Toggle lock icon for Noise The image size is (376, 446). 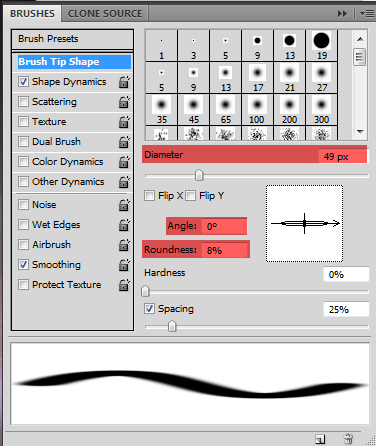coord(124,205)
